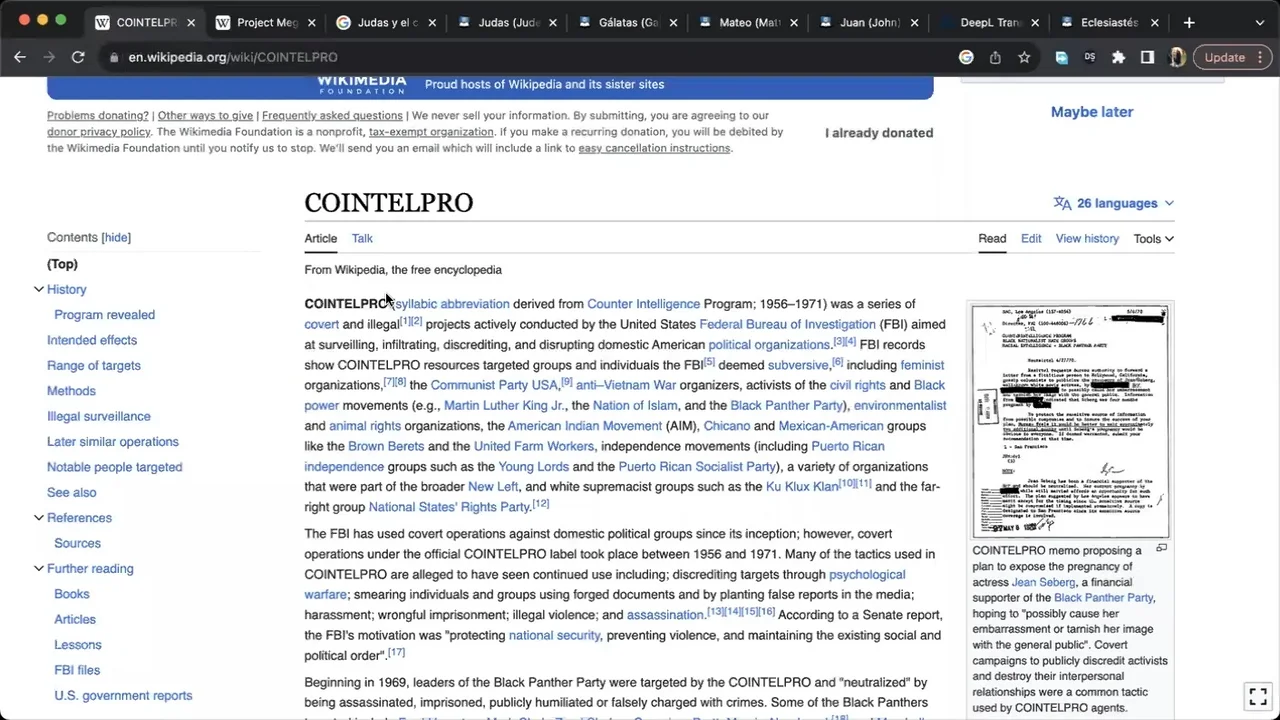
Task: Click the COINTELPRO memo thumbnail image
Action: click(x=1070, y=421)
